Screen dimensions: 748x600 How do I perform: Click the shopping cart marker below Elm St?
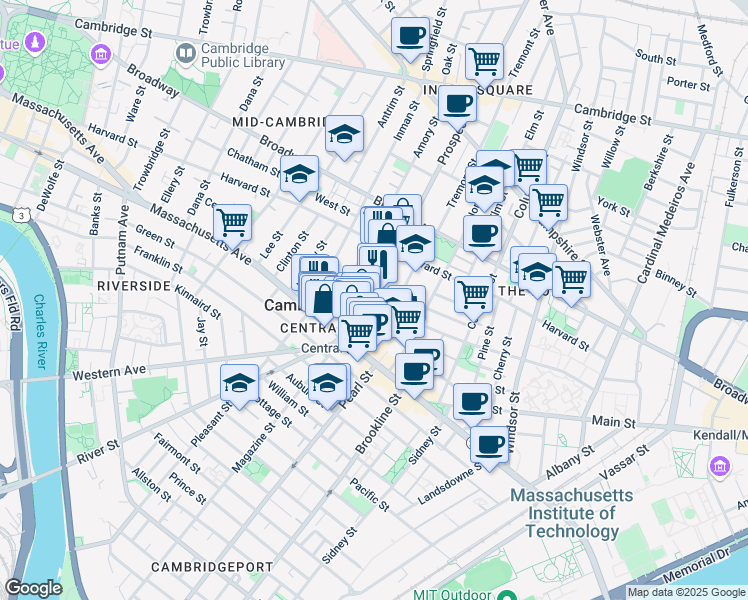click(x=530, y=167)
